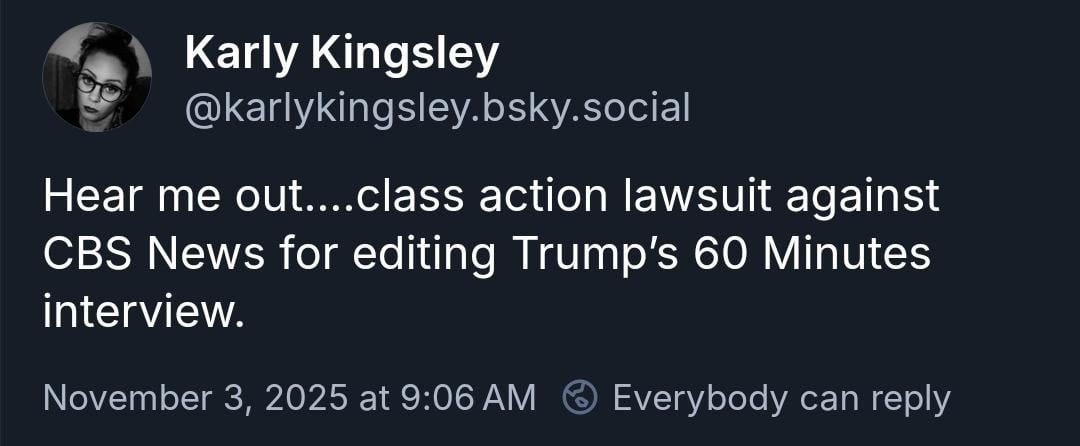The image size is (1080, 446).
Task: Click the November 3, 2025 post date
Action: (194, 398)
